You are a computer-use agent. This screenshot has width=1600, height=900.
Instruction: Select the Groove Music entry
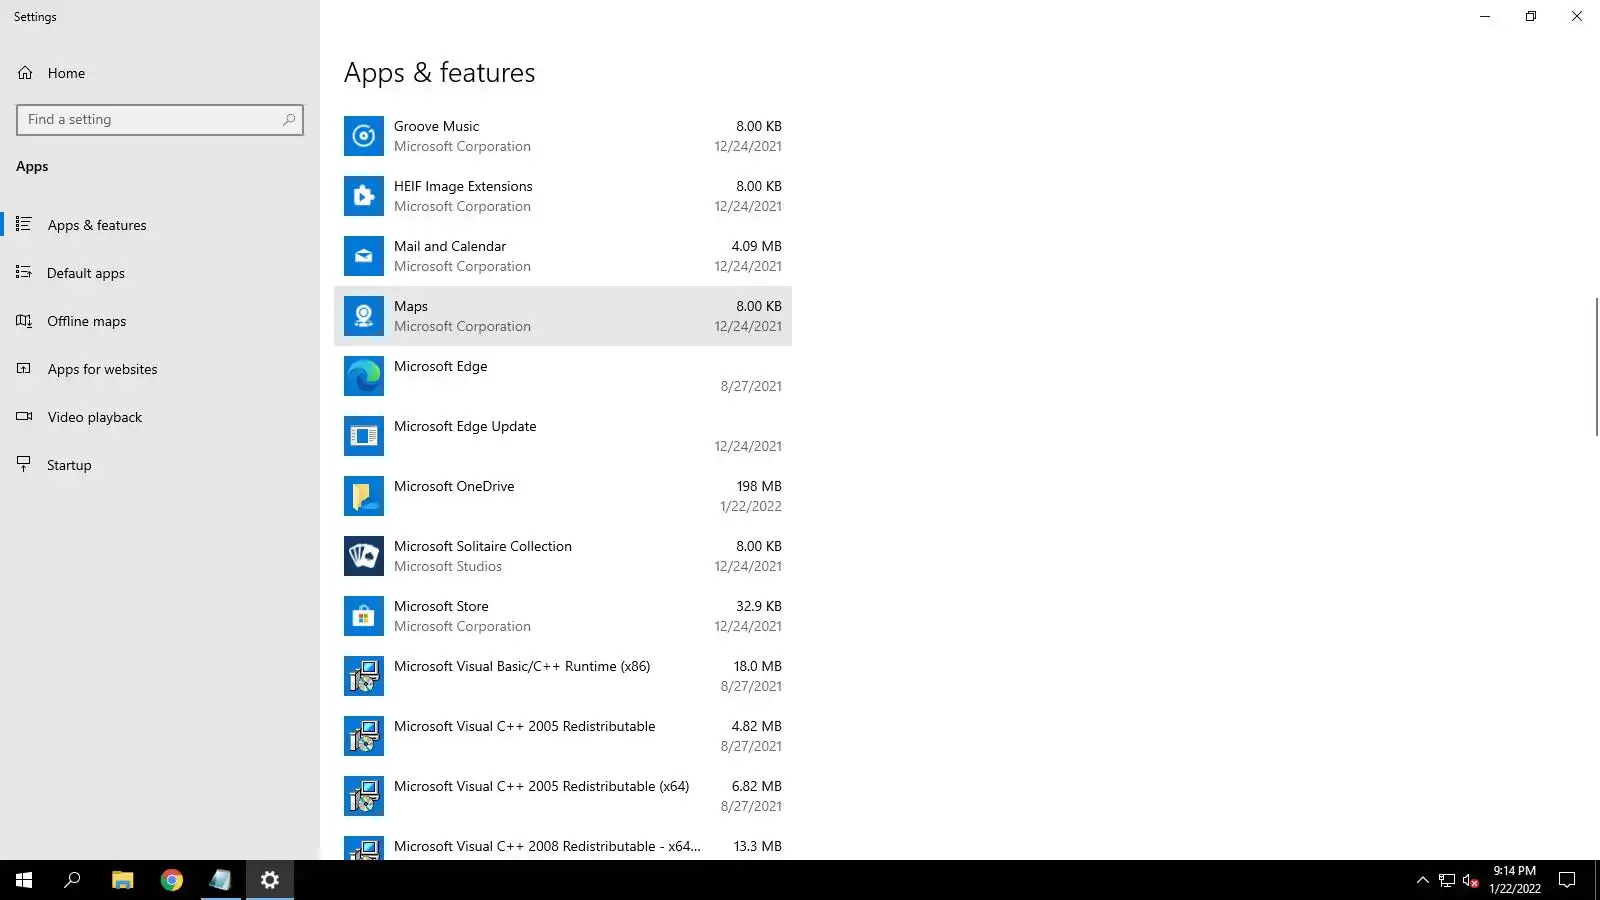tap(563, 136)
